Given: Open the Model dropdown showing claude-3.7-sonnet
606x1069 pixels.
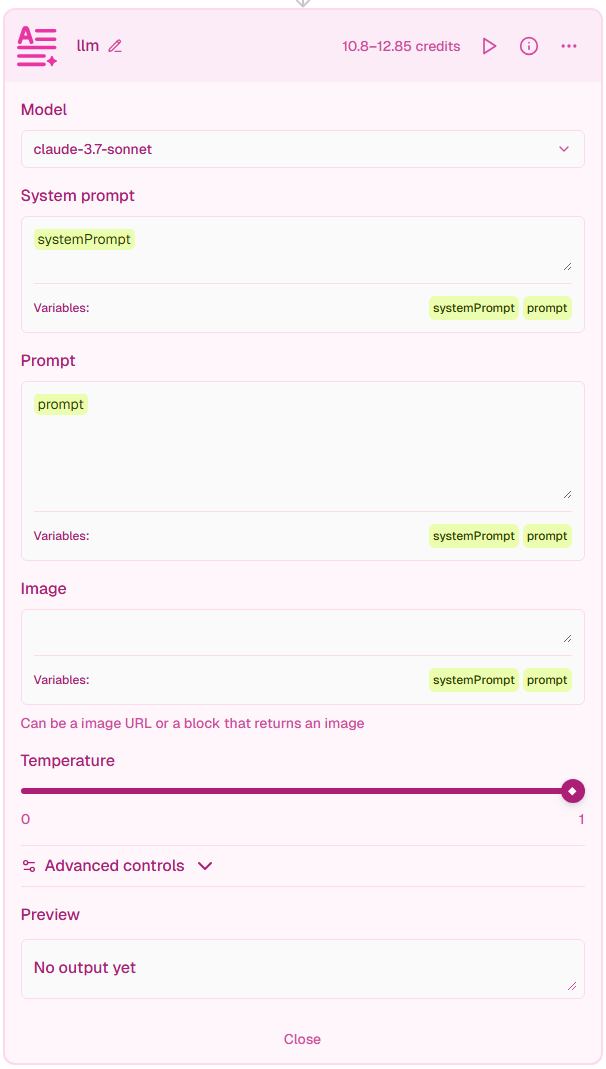Looking at the screenshot, I should pyautogui.click(x=302, y=149).
